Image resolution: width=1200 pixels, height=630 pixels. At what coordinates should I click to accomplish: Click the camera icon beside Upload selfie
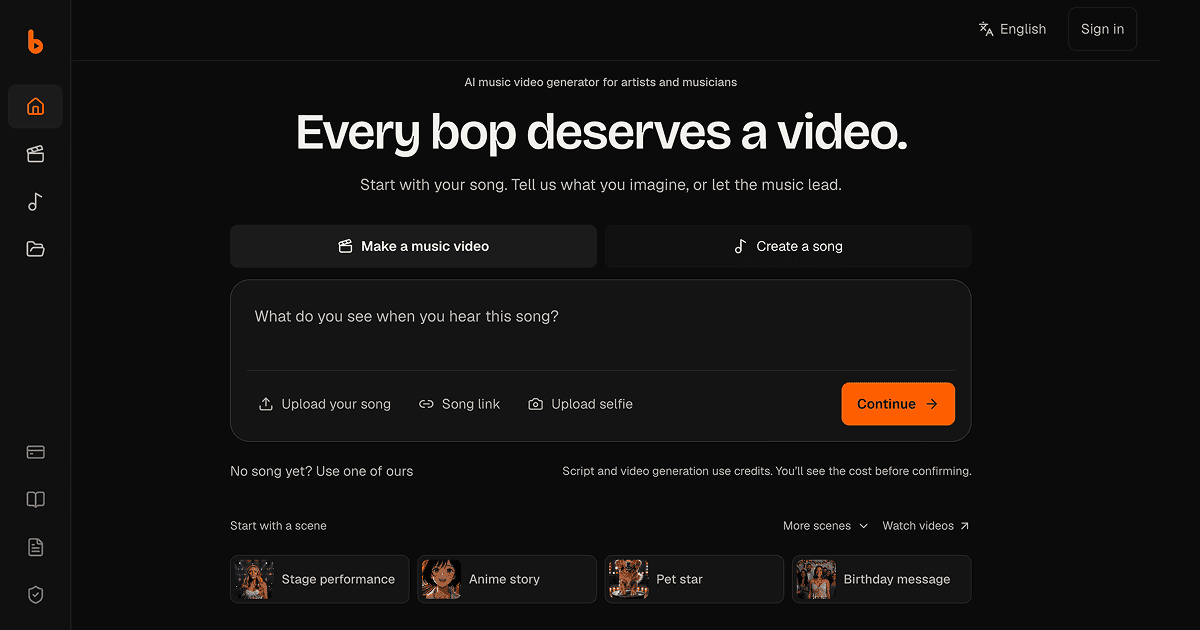click(x=536, y=404)
